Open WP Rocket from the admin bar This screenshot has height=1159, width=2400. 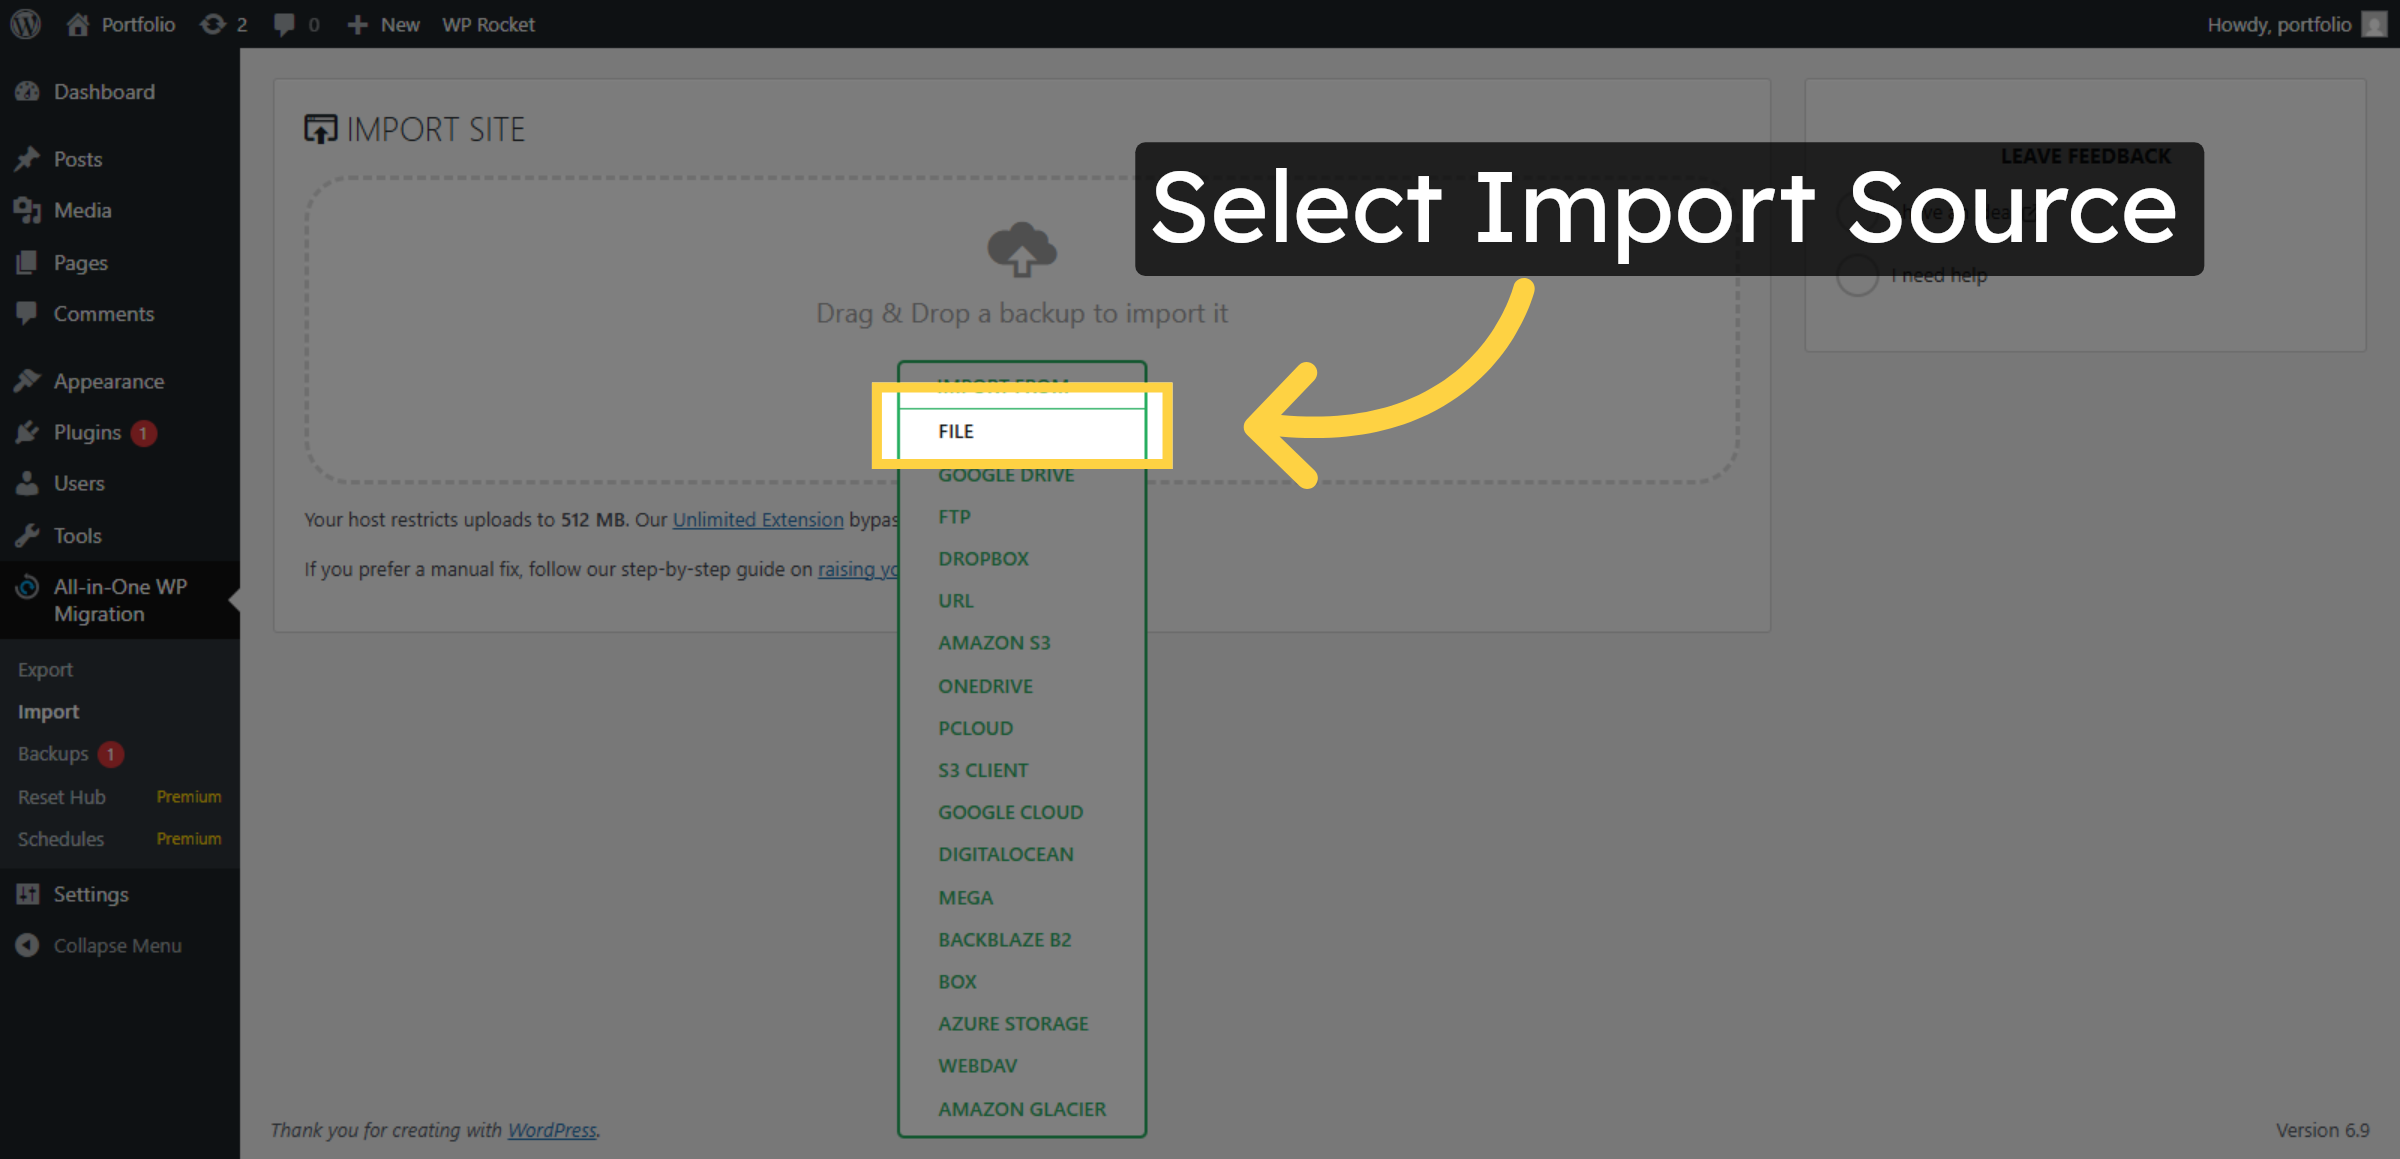(489, 24)
